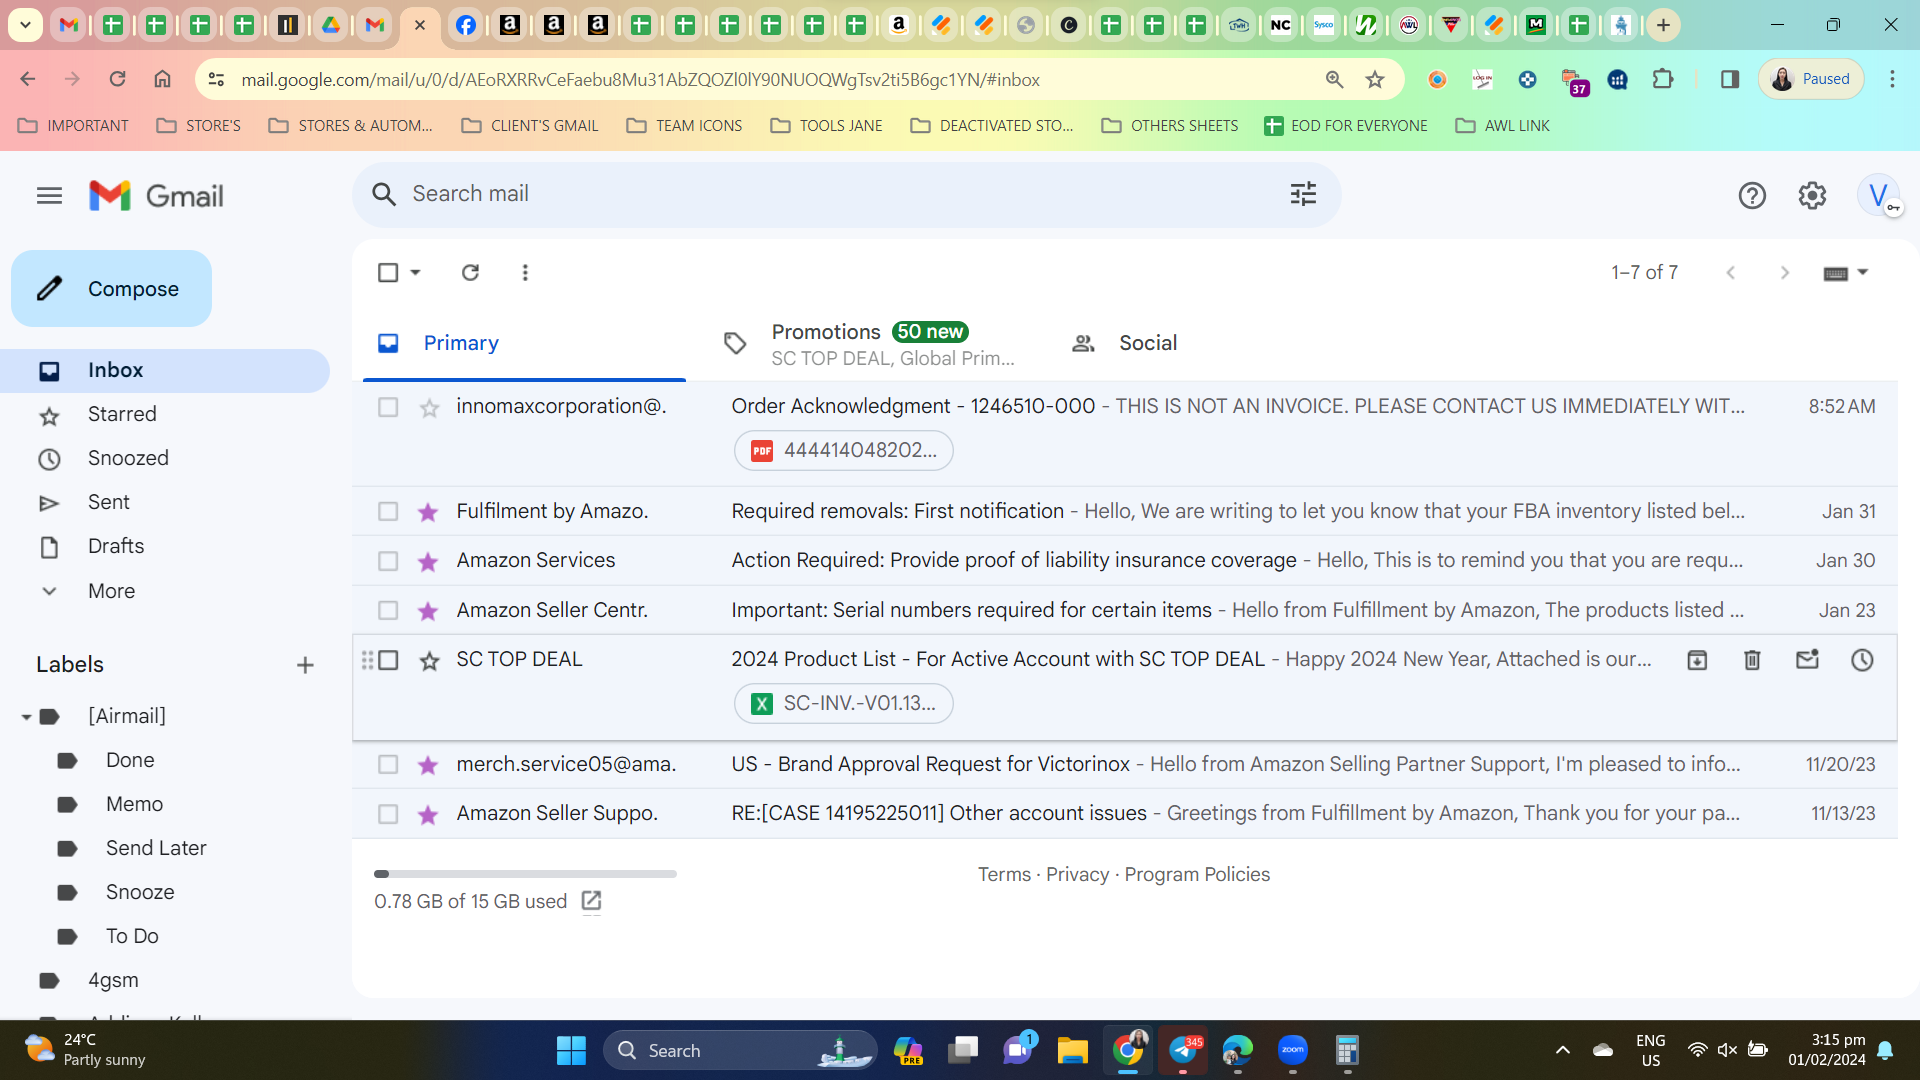The image size is (1920, 1080).
Task: Check the Amazon Seller Support email
Action: (x=388, y=814)
